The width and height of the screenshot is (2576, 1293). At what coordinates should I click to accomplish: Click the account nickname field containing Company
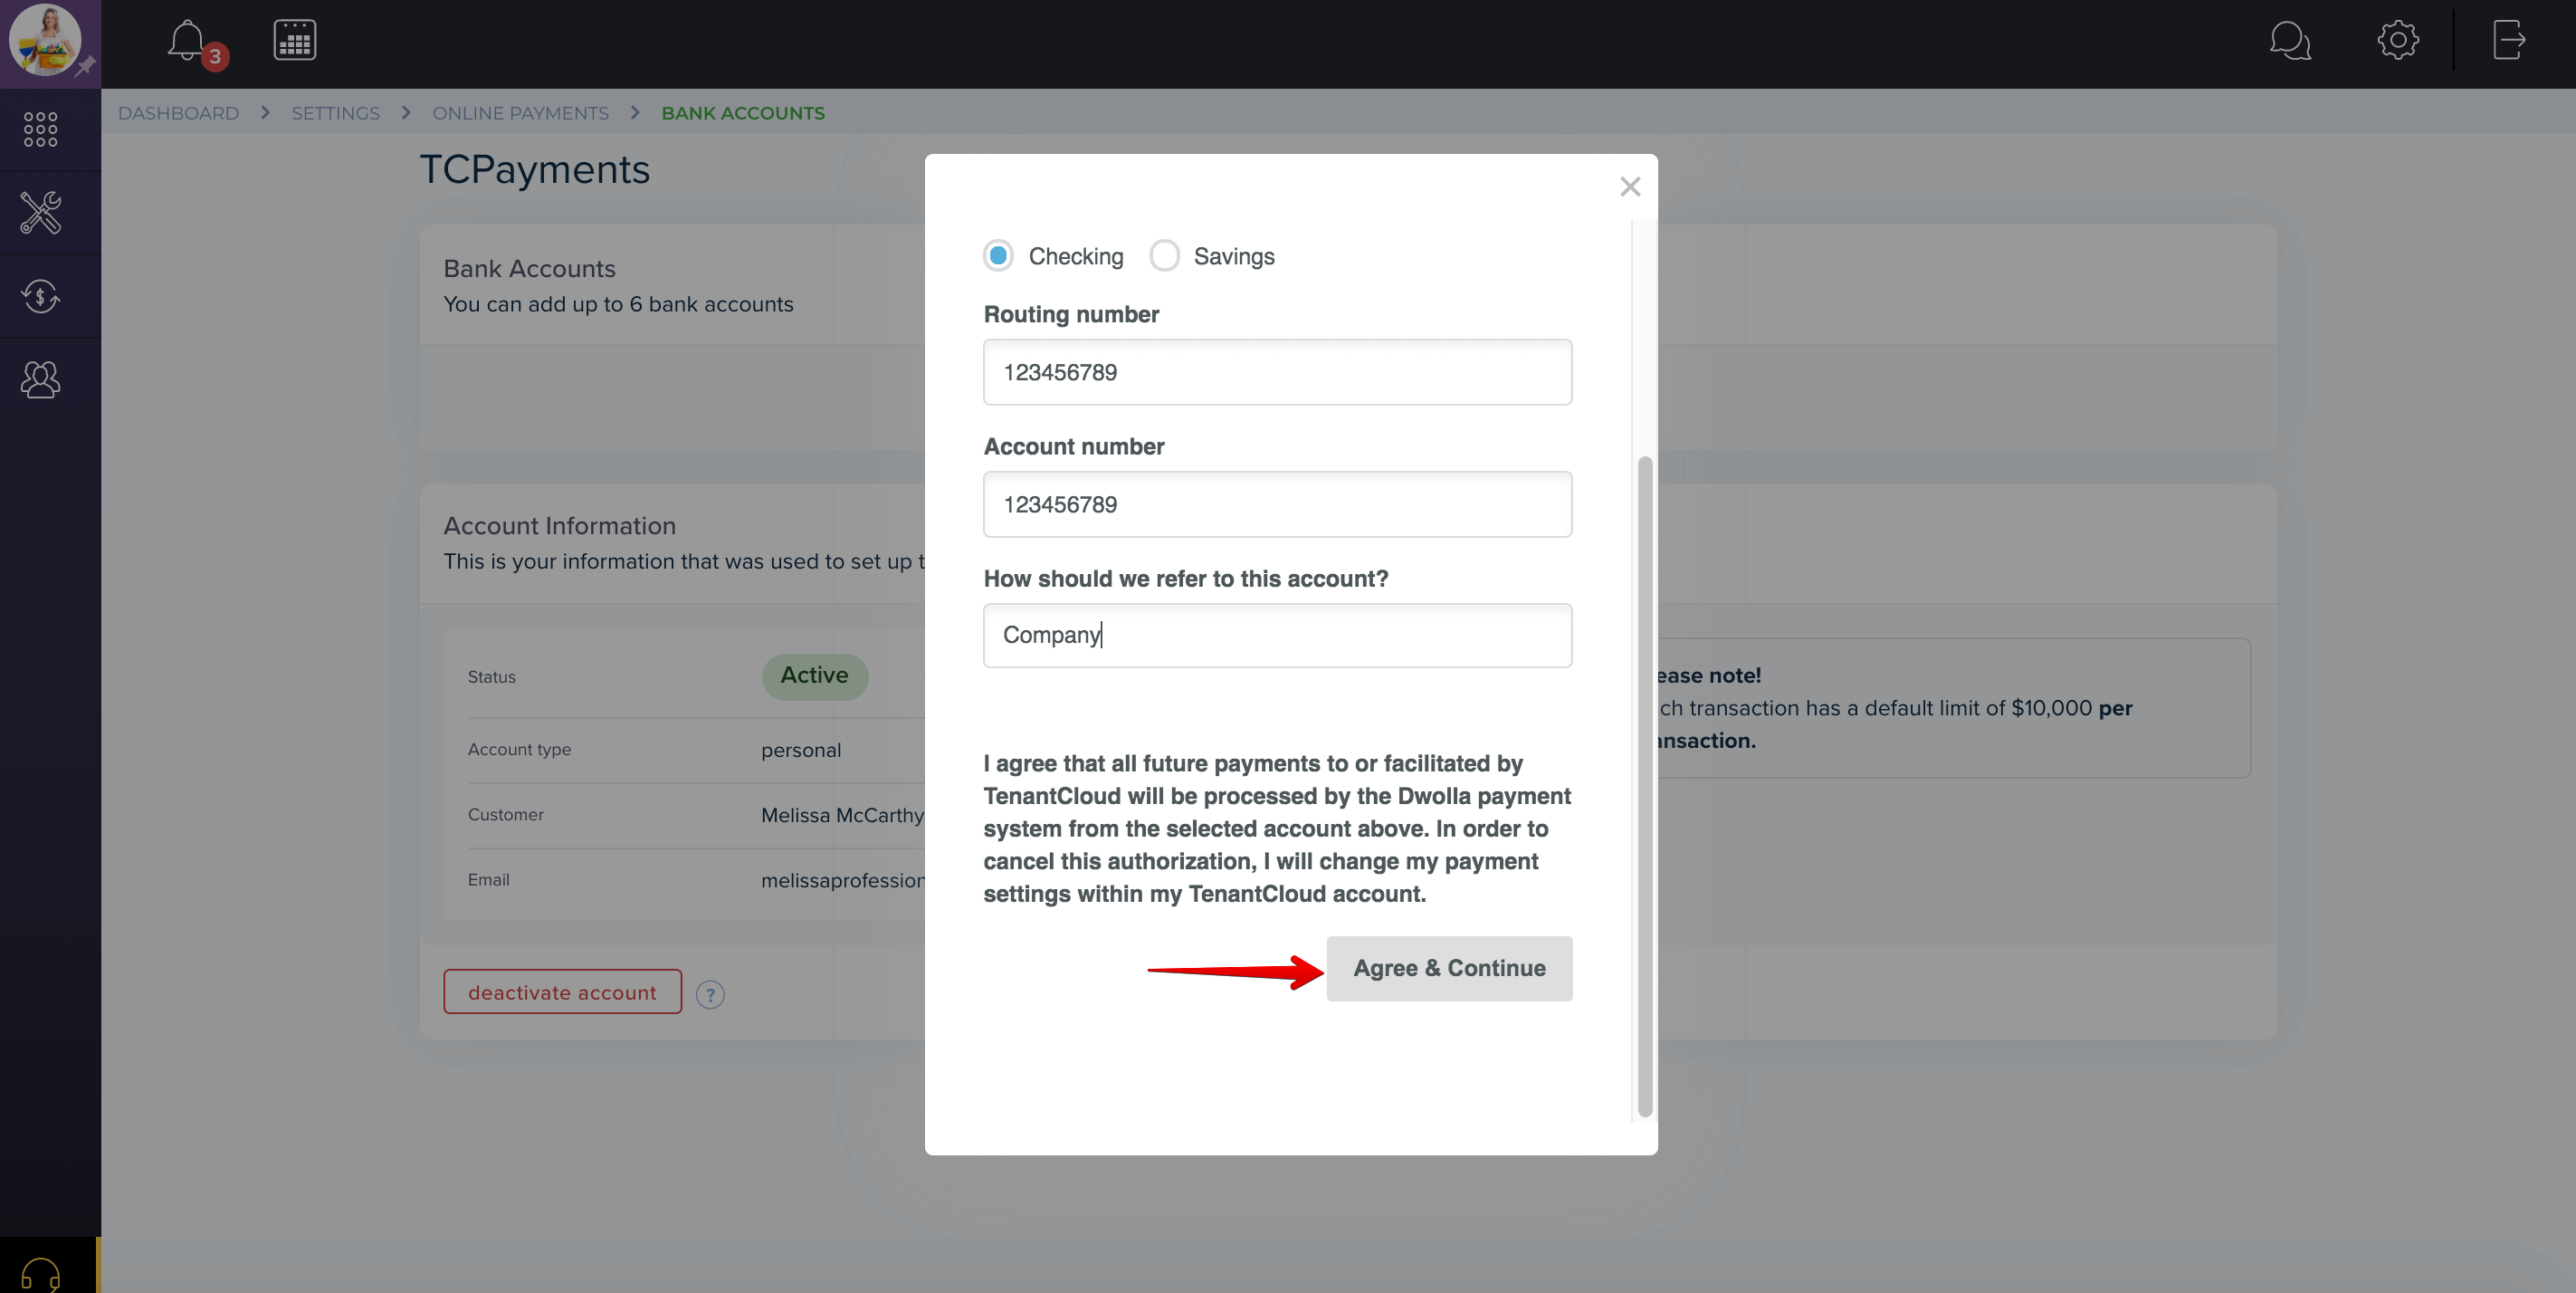[1277, 635]
